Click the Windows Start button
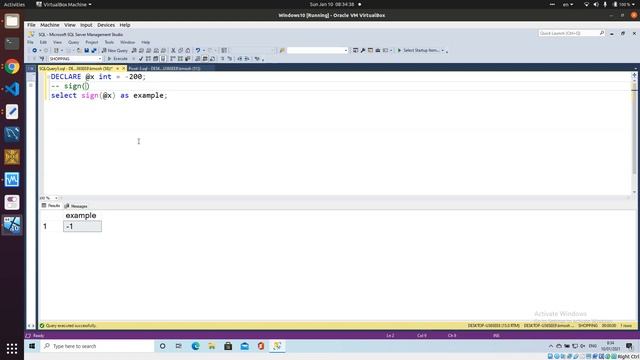 point(32,346)
